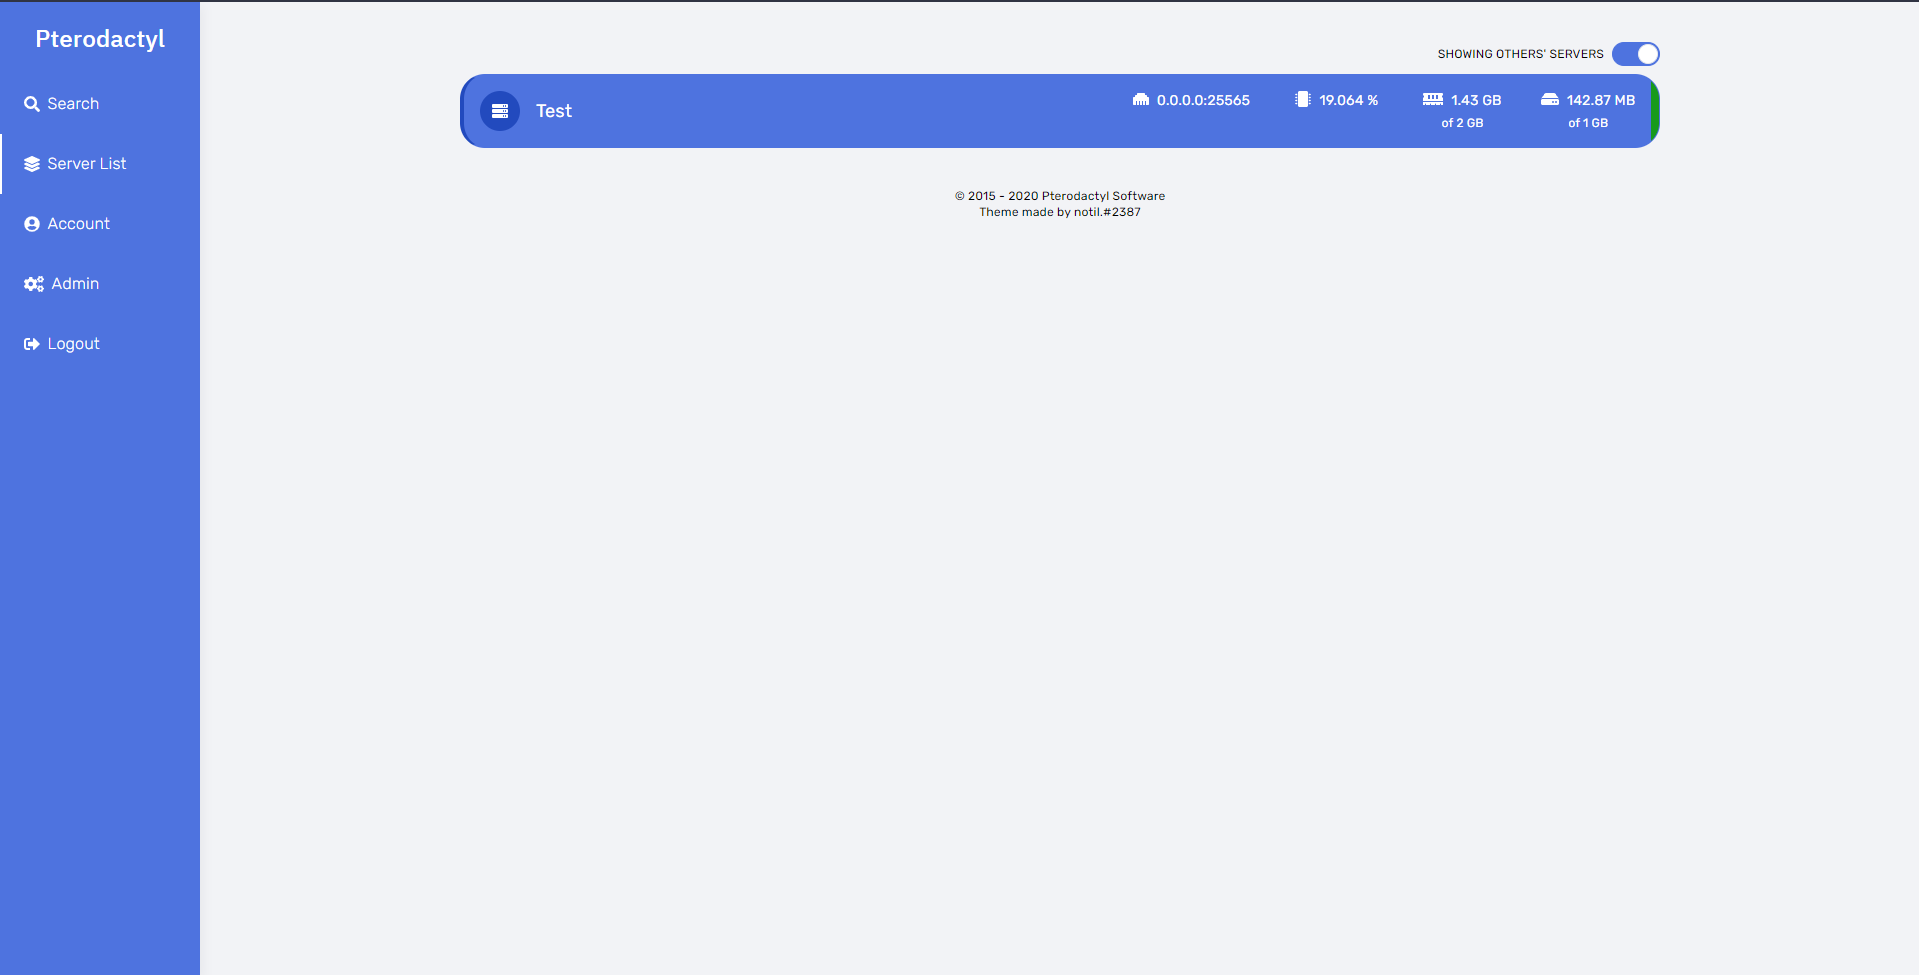Click the Test server's round icon
This screenshot has width=1919, height=975.
(500, 111)
